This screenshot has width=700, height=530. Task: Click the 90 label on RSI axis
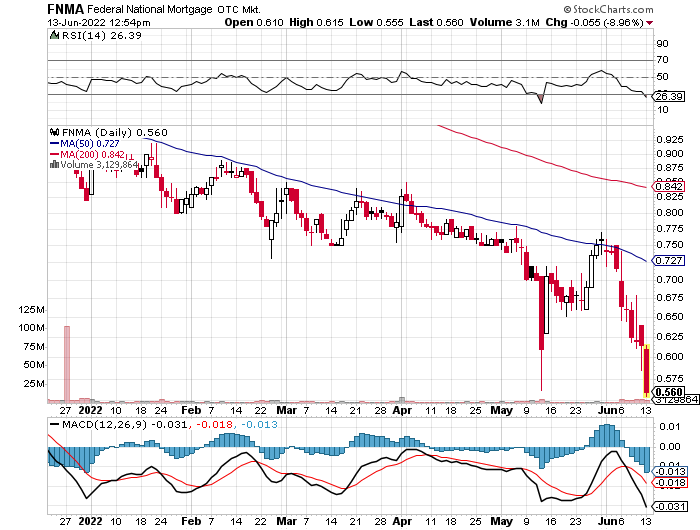[662, 44]
